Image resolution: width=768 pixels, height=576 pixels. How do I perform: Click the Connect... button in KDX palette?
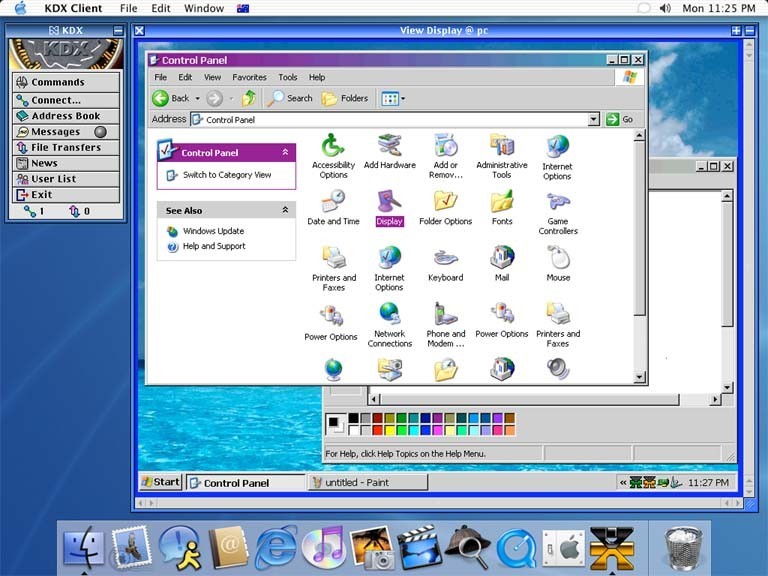pyautogui.click(x=66, y=100)
